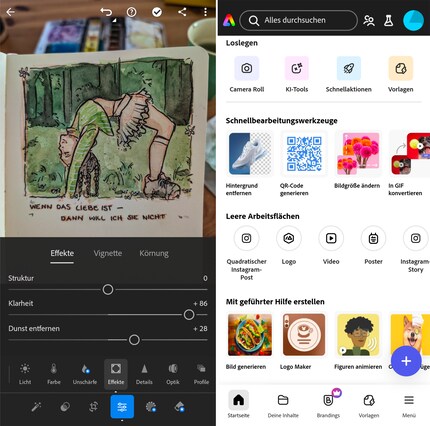Open the blue profile avatar
The height and width of the screenshot is (426, 430).
pos(413,20)
